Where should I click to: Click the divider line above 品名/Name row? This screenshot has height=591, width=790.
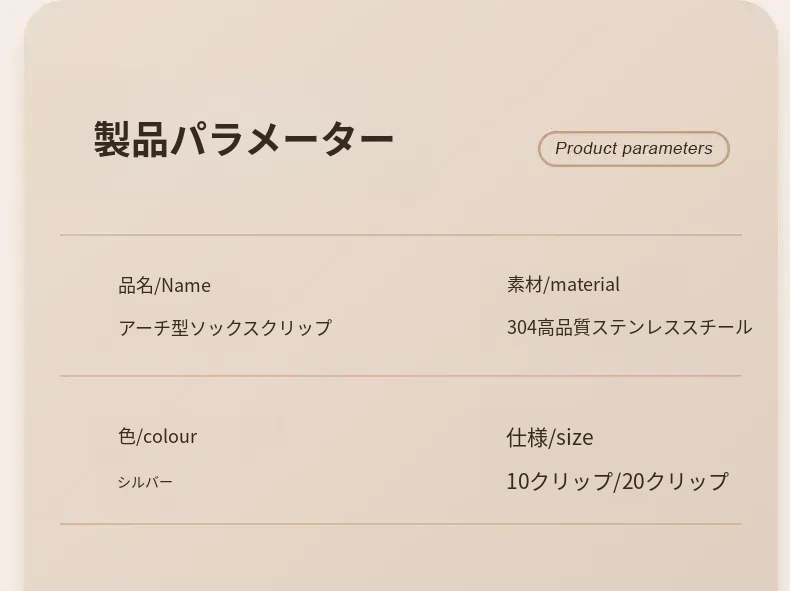click(x=400, y=235)
